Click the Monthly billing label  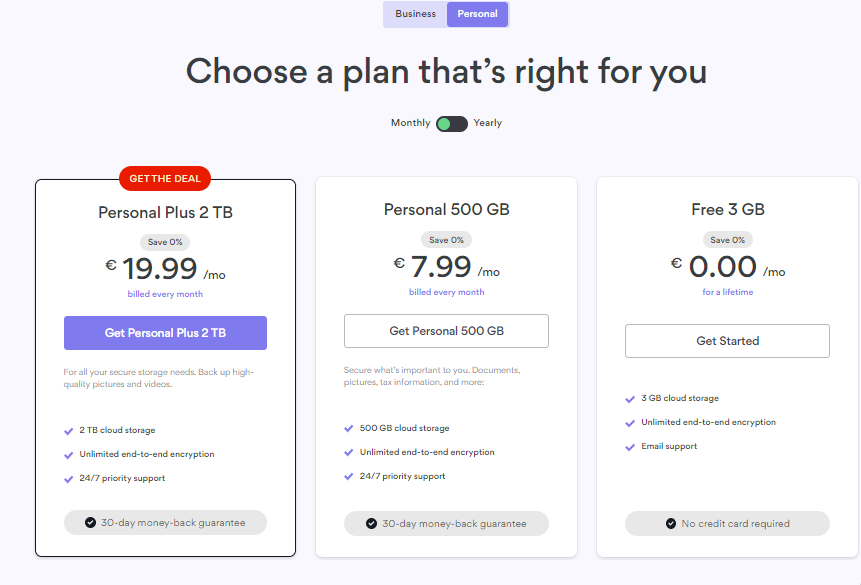tap(410, 123)
